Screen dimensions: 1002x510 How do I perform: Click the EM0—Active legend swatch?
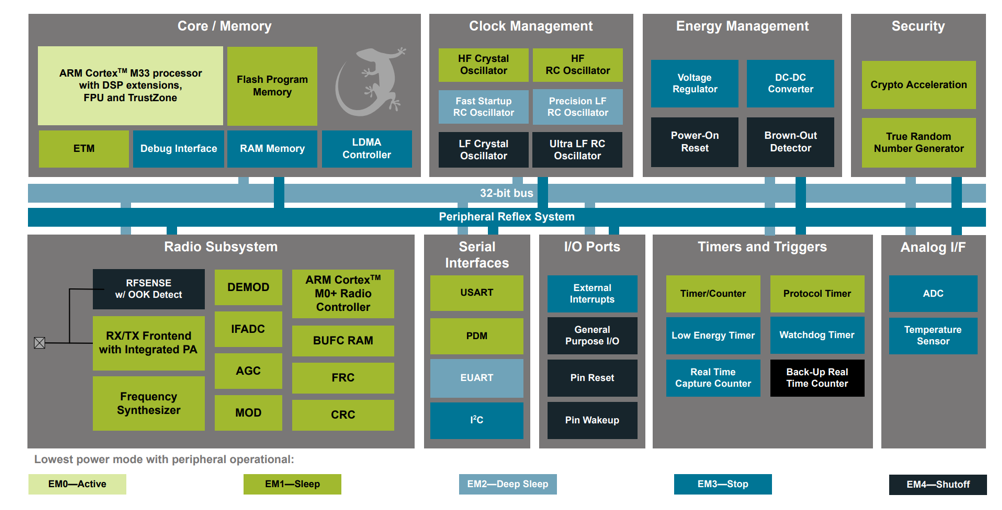77,485
